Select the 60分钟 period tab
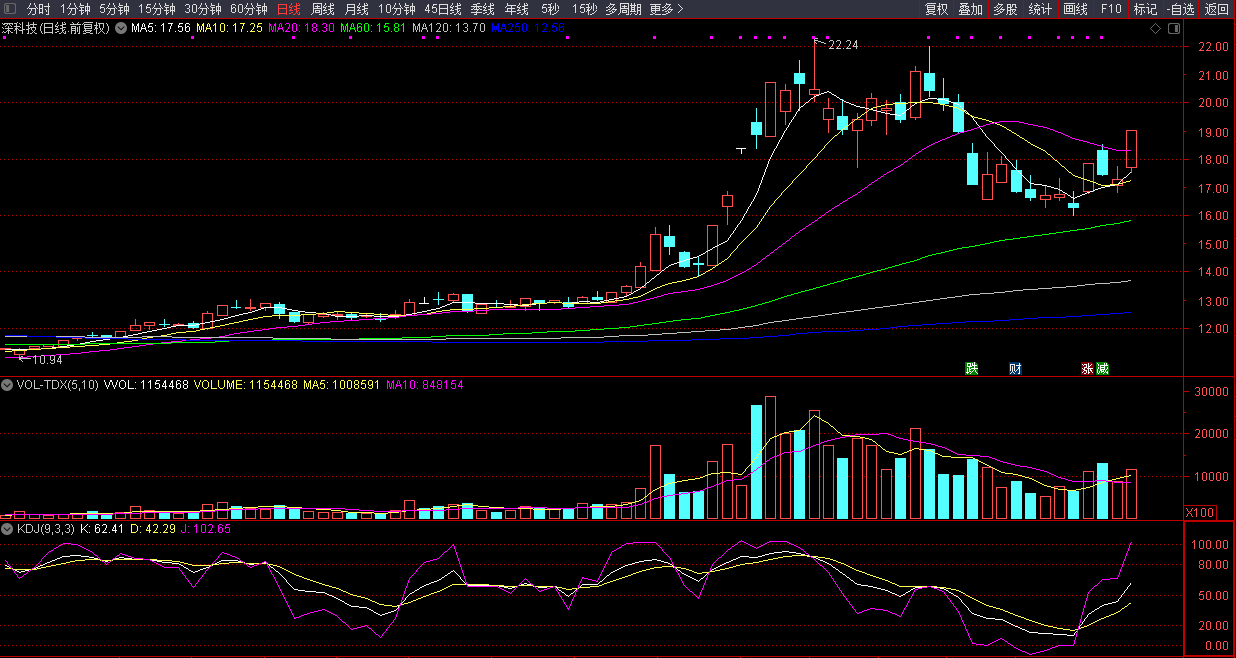1236x658 pixels. point(249,9)
